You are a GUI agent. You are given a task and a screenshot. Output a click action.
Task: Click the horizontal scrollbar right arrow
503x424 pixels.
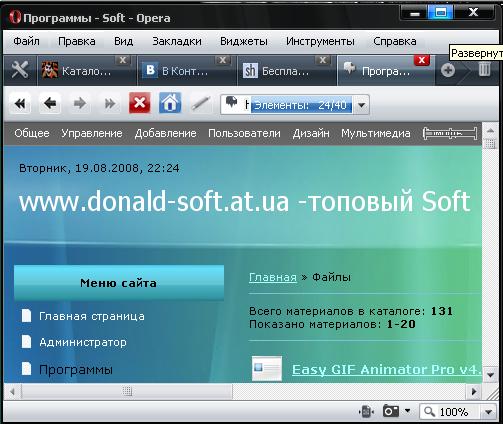pyautogui.click(x=474, y=391)
